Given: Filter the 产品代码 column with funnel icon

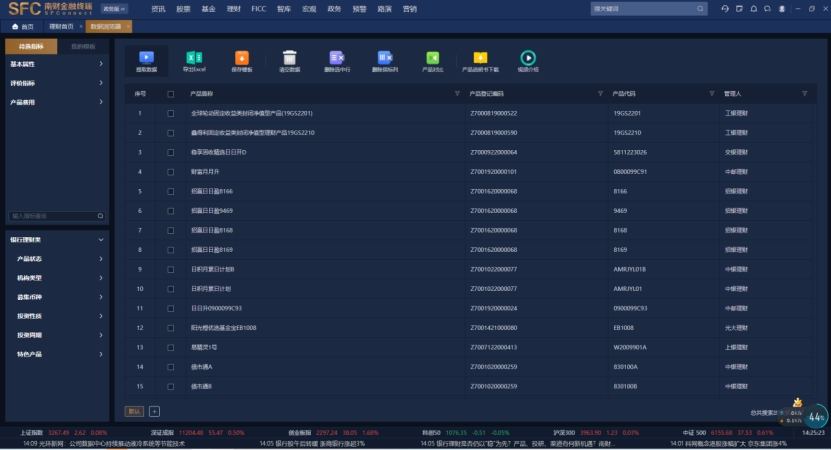Looking at the screenshot, I should 711,94.
